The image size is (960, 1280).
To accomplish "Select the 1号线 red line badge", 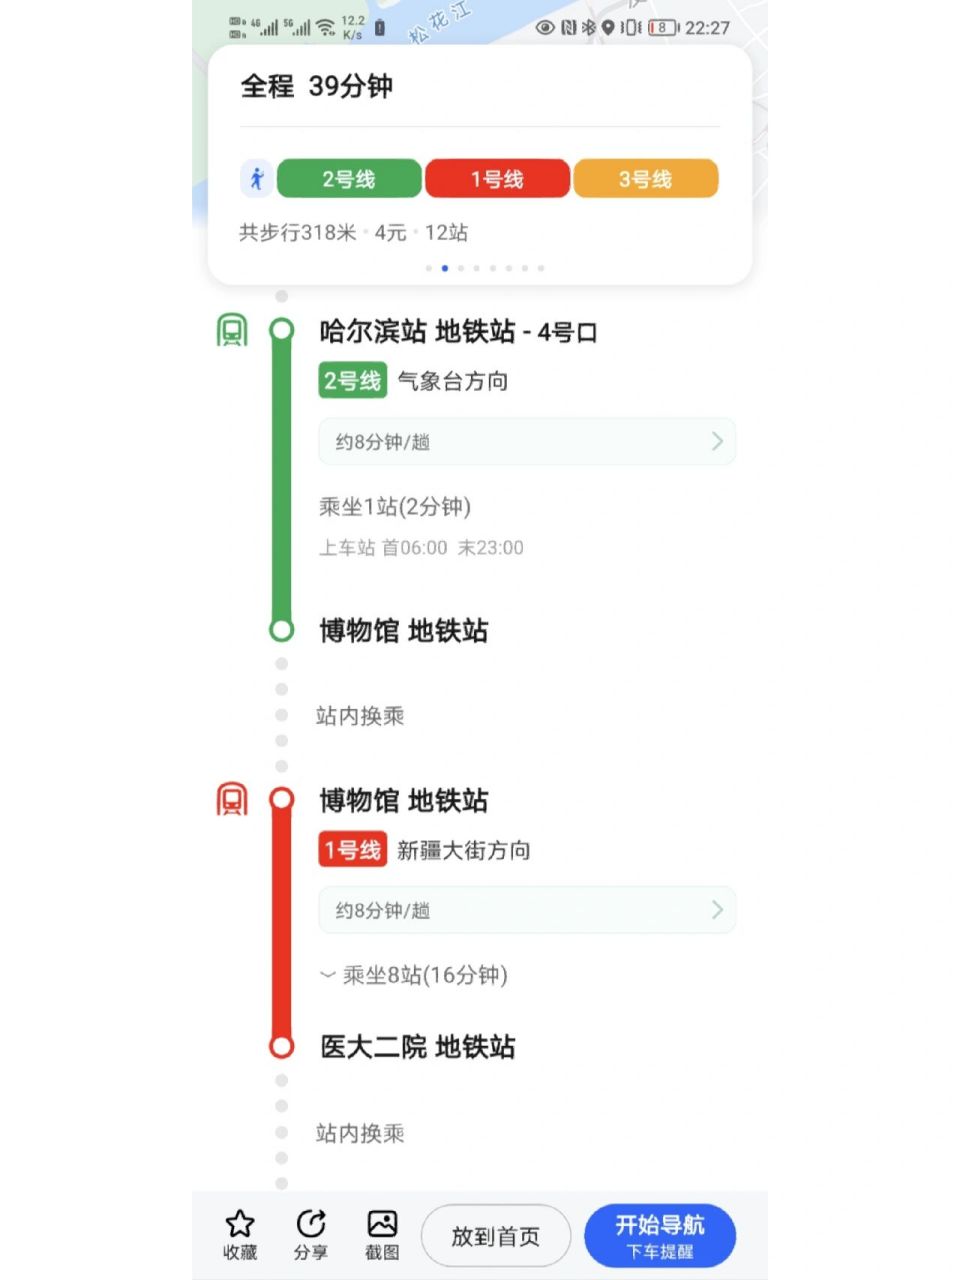I will [497, 178].
